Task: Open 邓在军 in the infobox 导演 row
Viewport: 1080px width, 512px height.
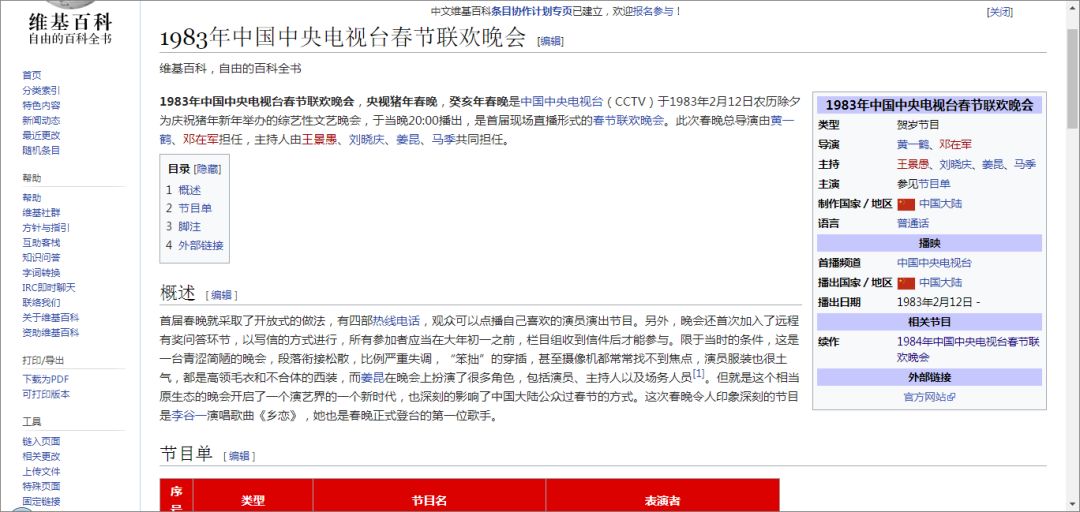Action: (955, 145)
